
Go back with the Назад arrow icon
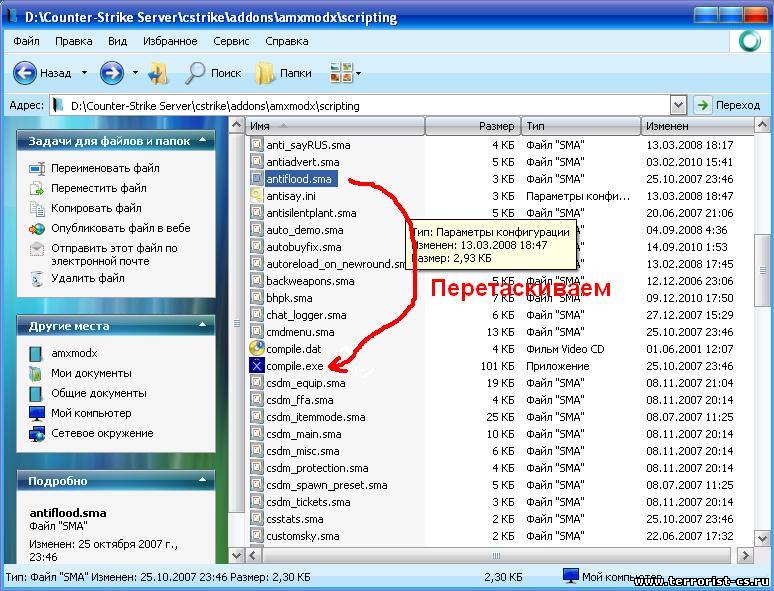pos(24,73)
